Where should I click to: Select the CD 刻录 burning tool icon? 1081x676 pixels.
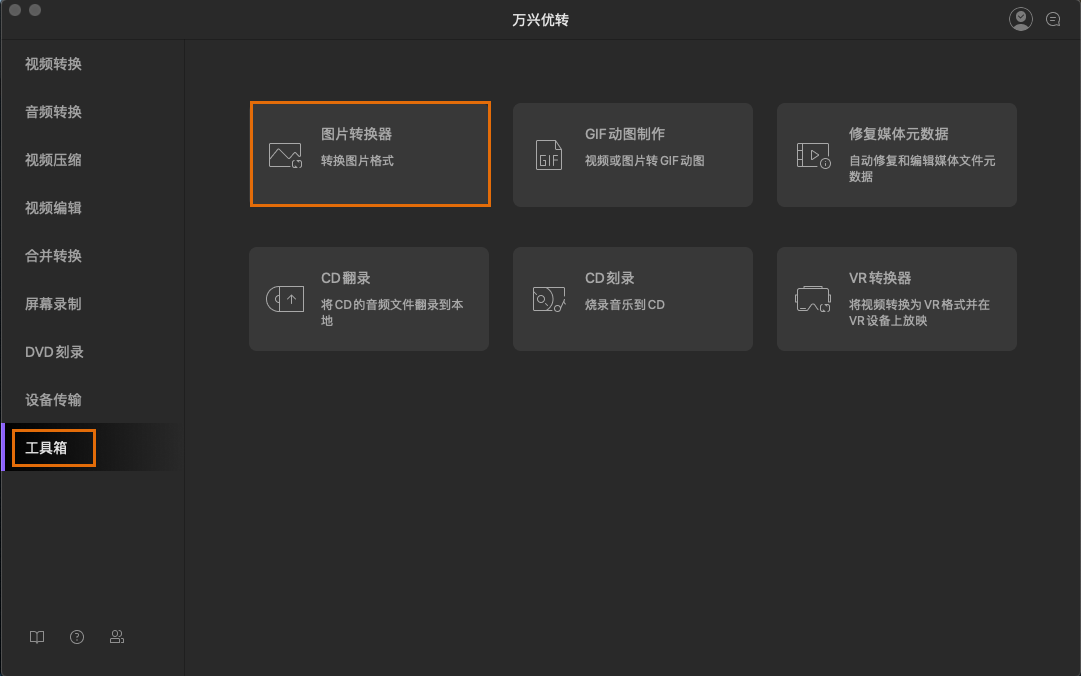(547, 298)
